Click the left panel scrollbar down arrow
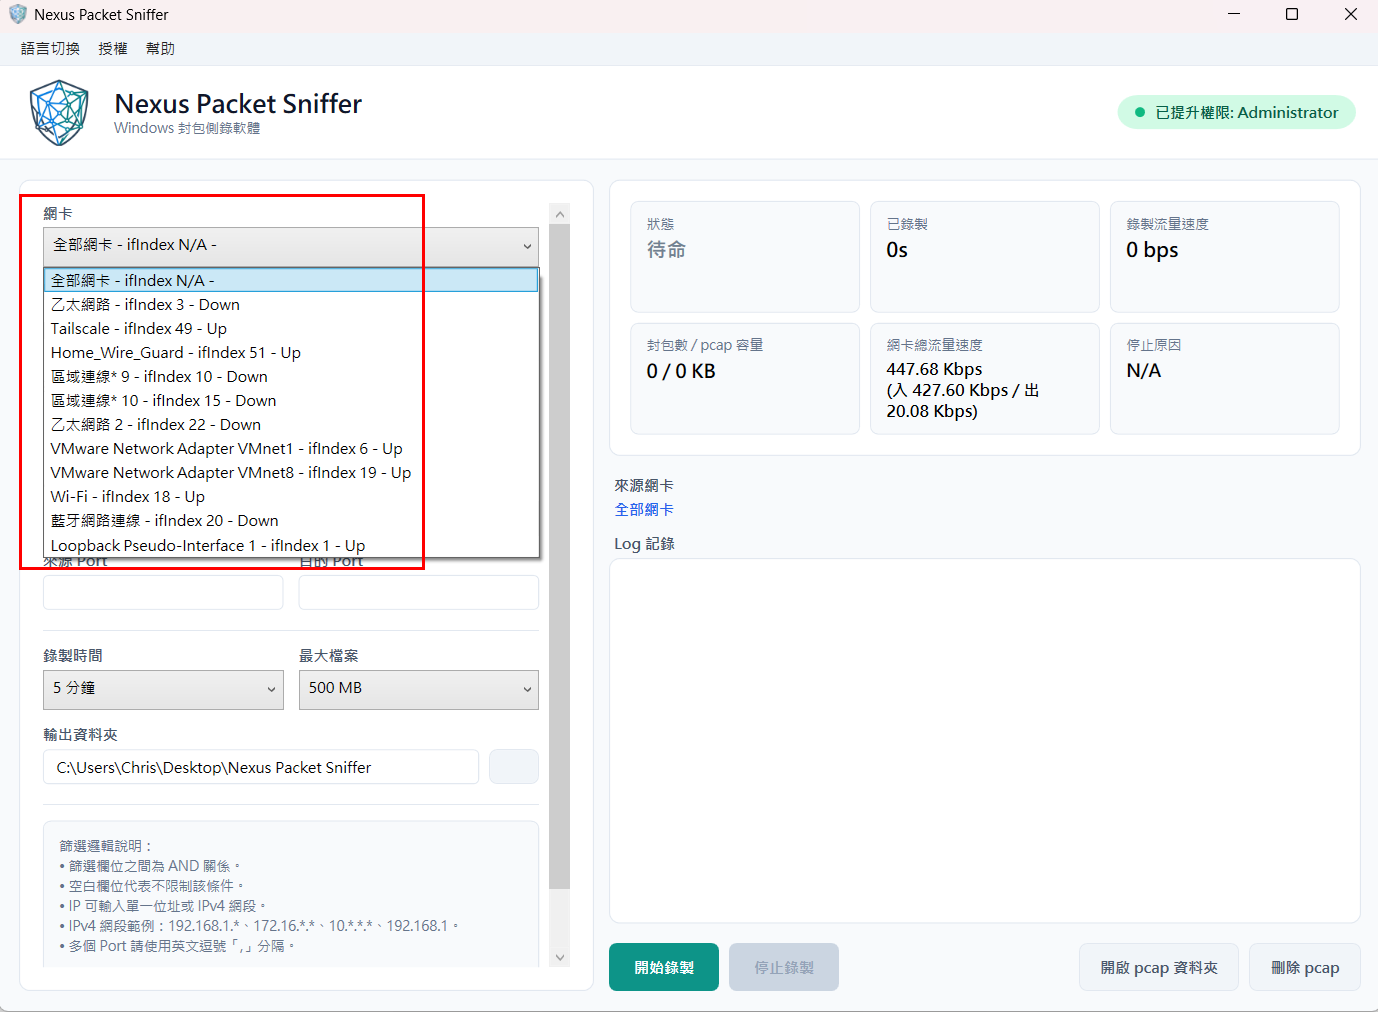The height and width of the screenshot is (1012, 1378). tap(560, 957)
